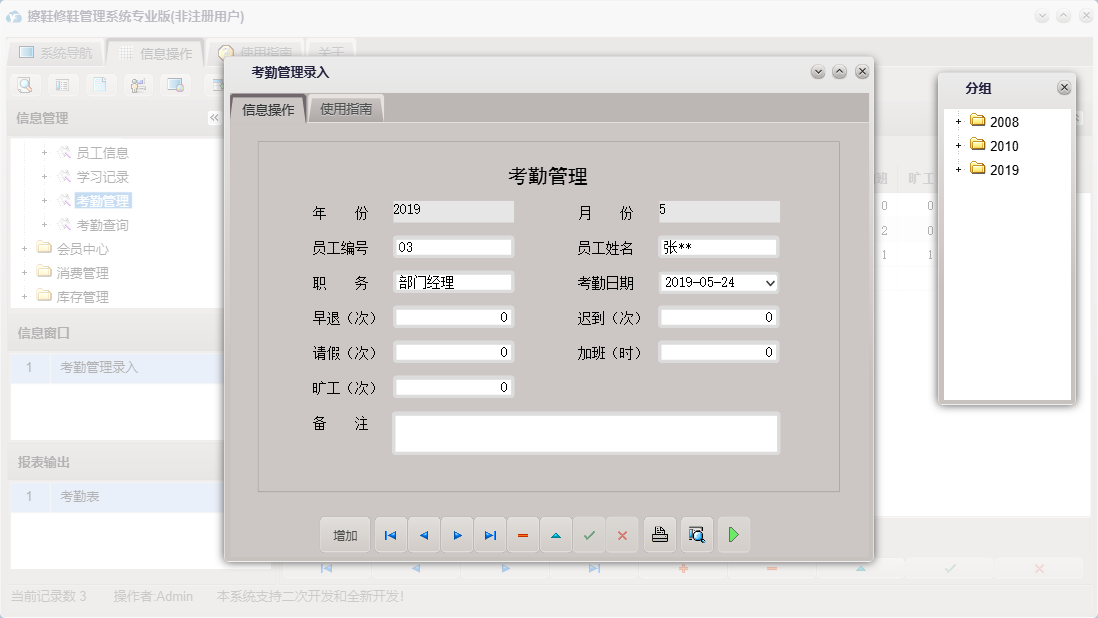This screenshot has width=1098, height=618.
Task: Click the 增加 button to add a record
Action: pyautogui.click(x=344, y=535)
